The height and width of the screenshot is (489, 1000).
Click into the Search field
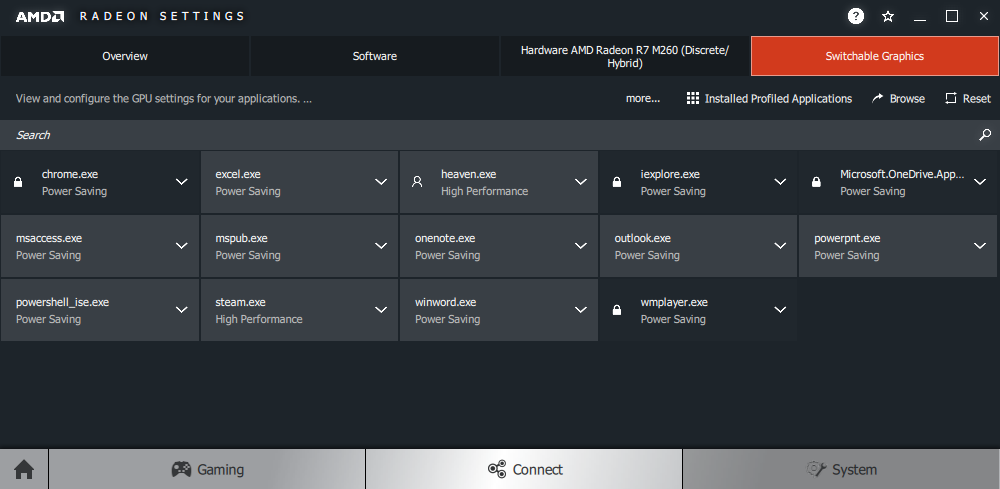point(480,135)
